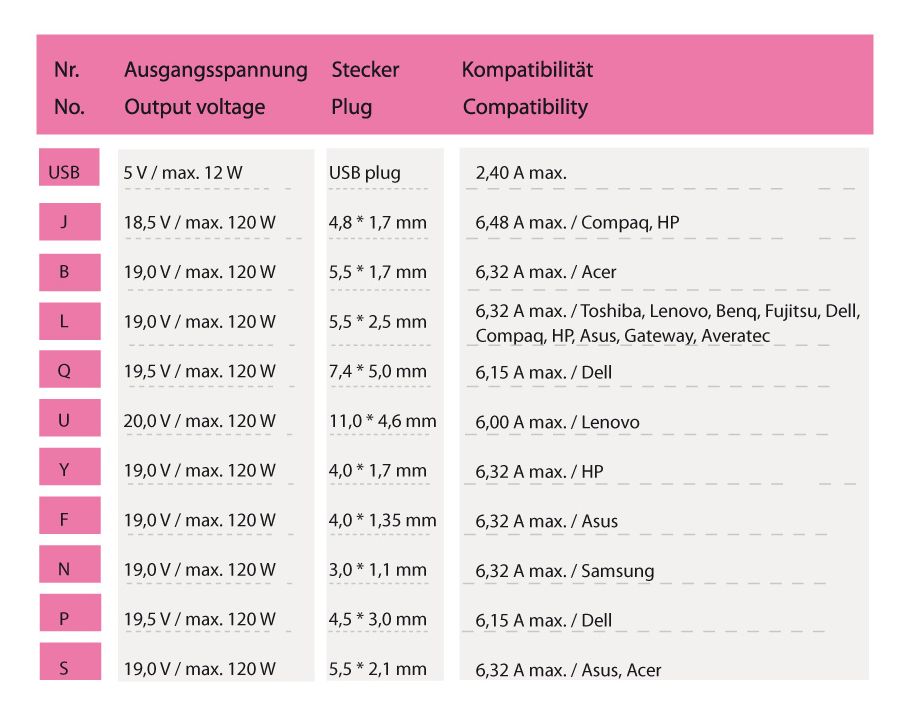Click the pink N row label
This screenshot has width=908, height=713.
pos(69,564)
